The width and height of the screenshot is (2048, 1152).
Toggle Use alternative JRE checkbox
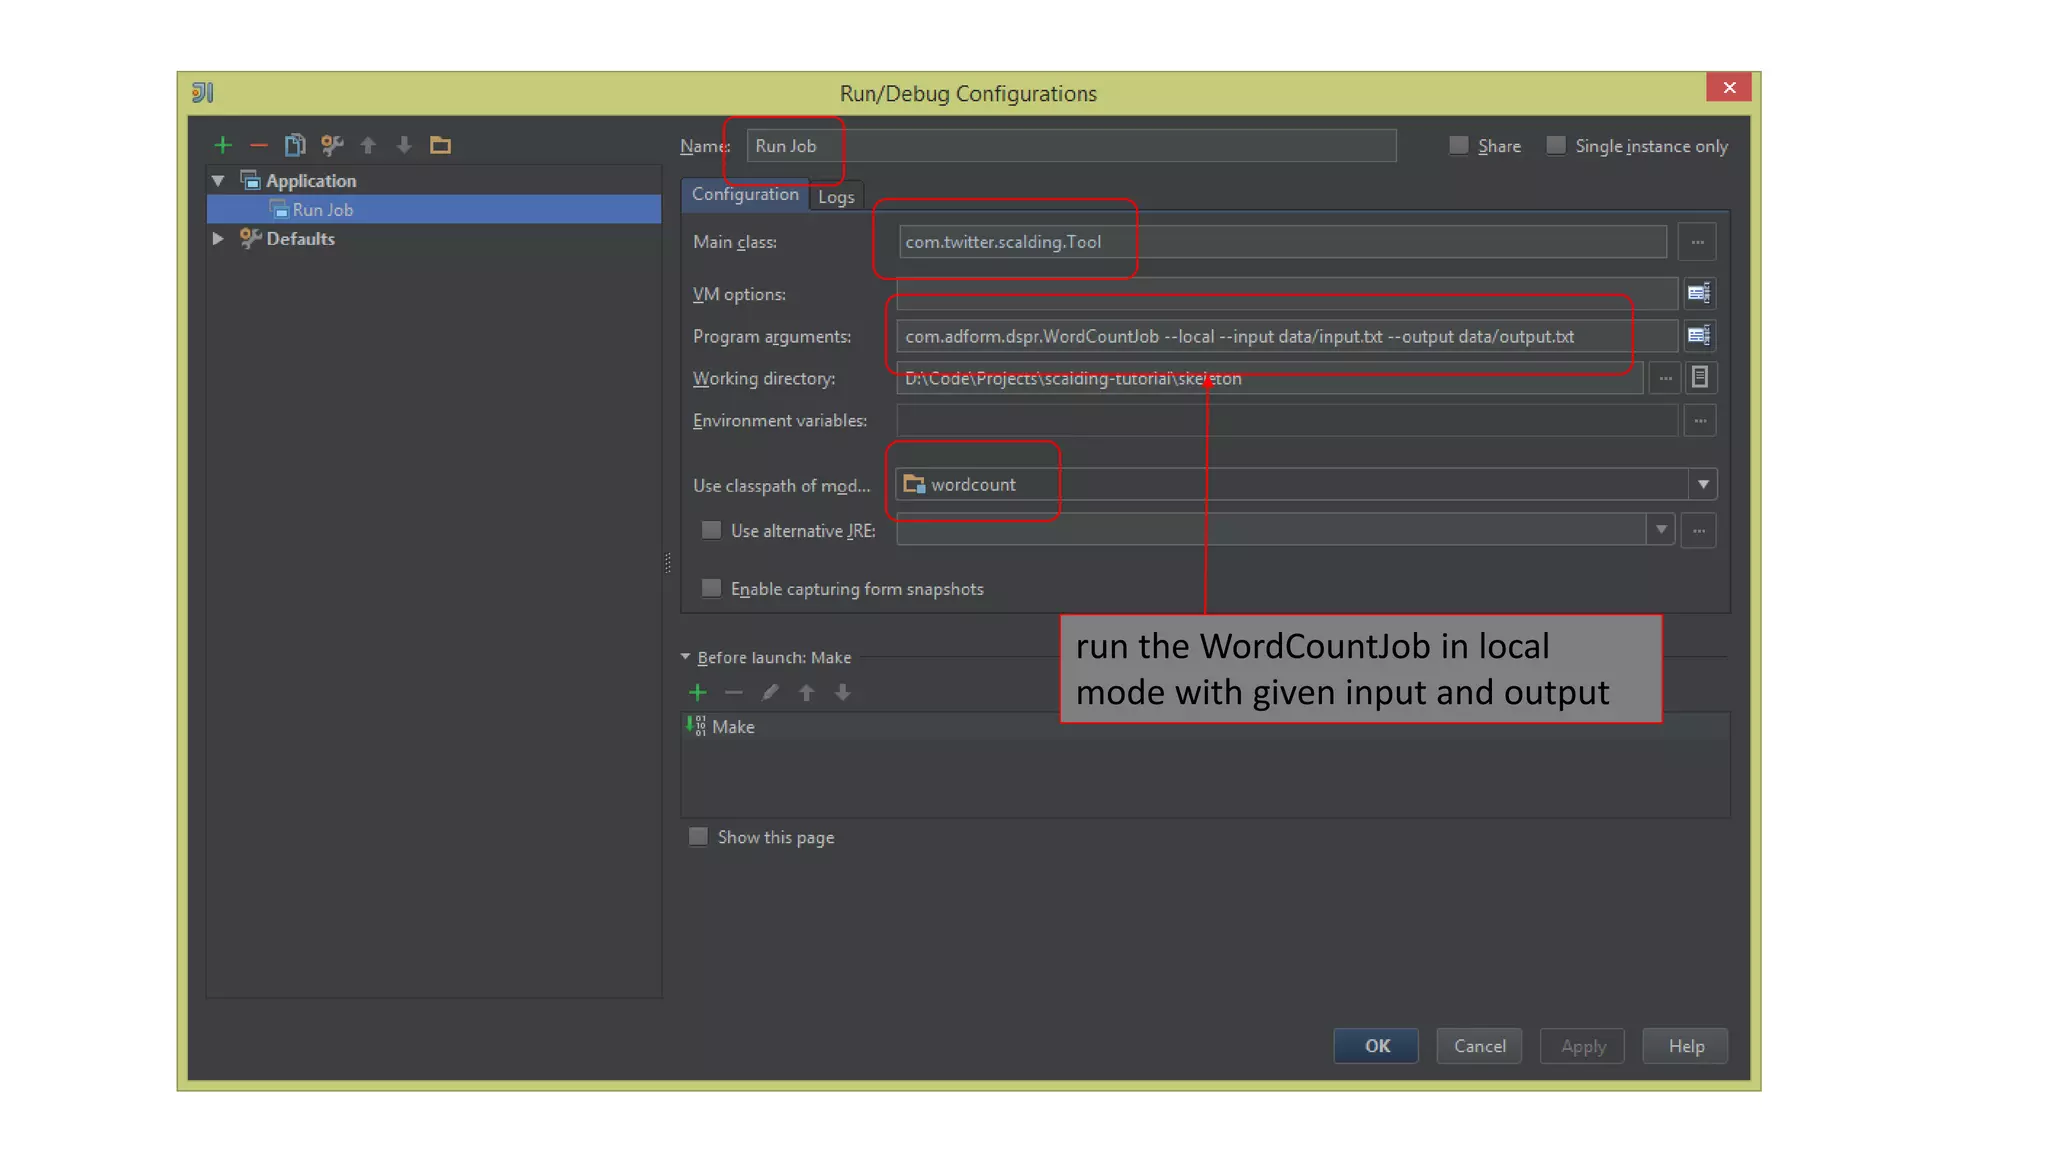point(711,530)
